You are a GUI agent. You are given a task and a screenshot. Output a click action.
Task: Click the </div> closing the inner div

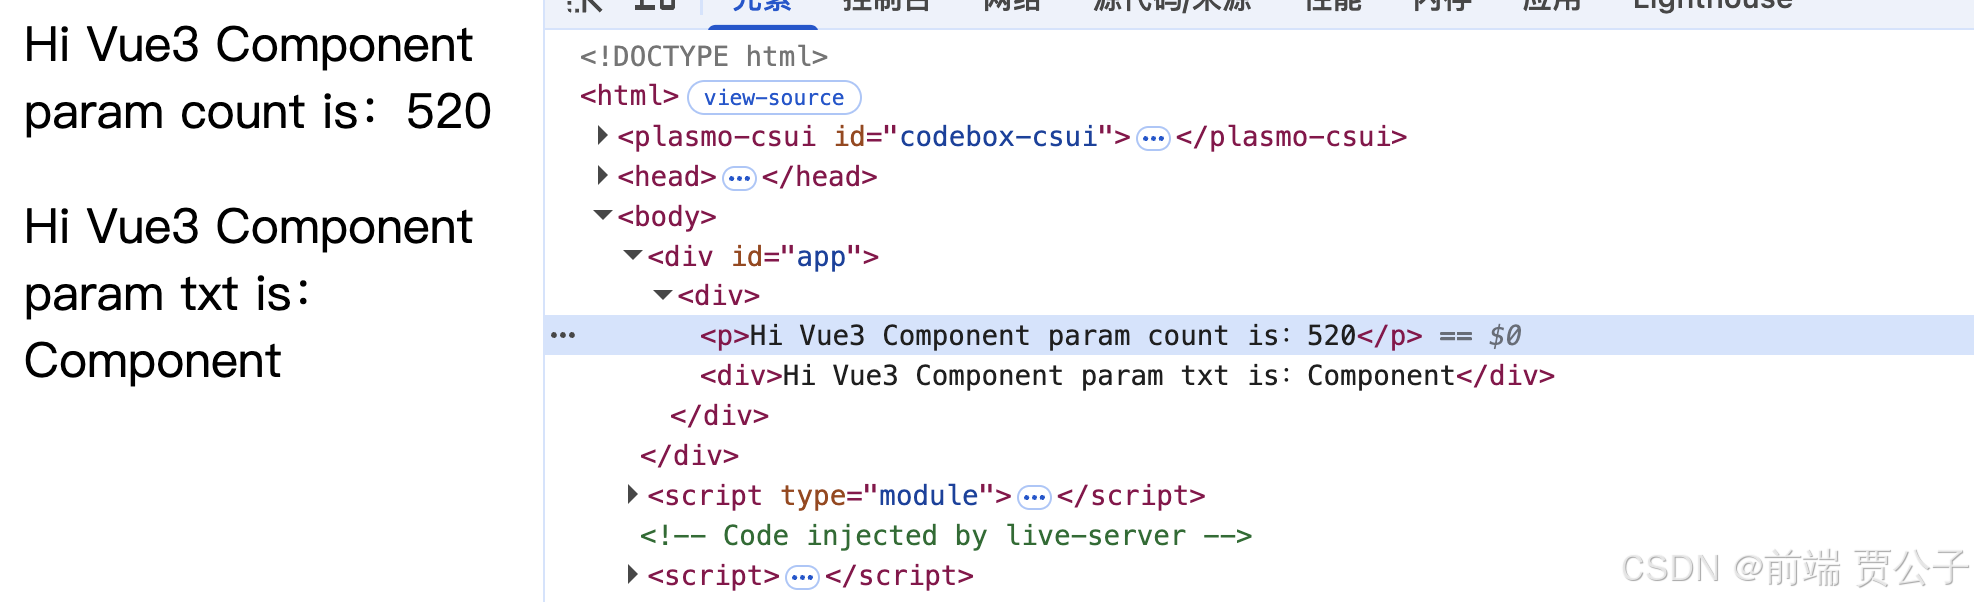coord(719,415)
